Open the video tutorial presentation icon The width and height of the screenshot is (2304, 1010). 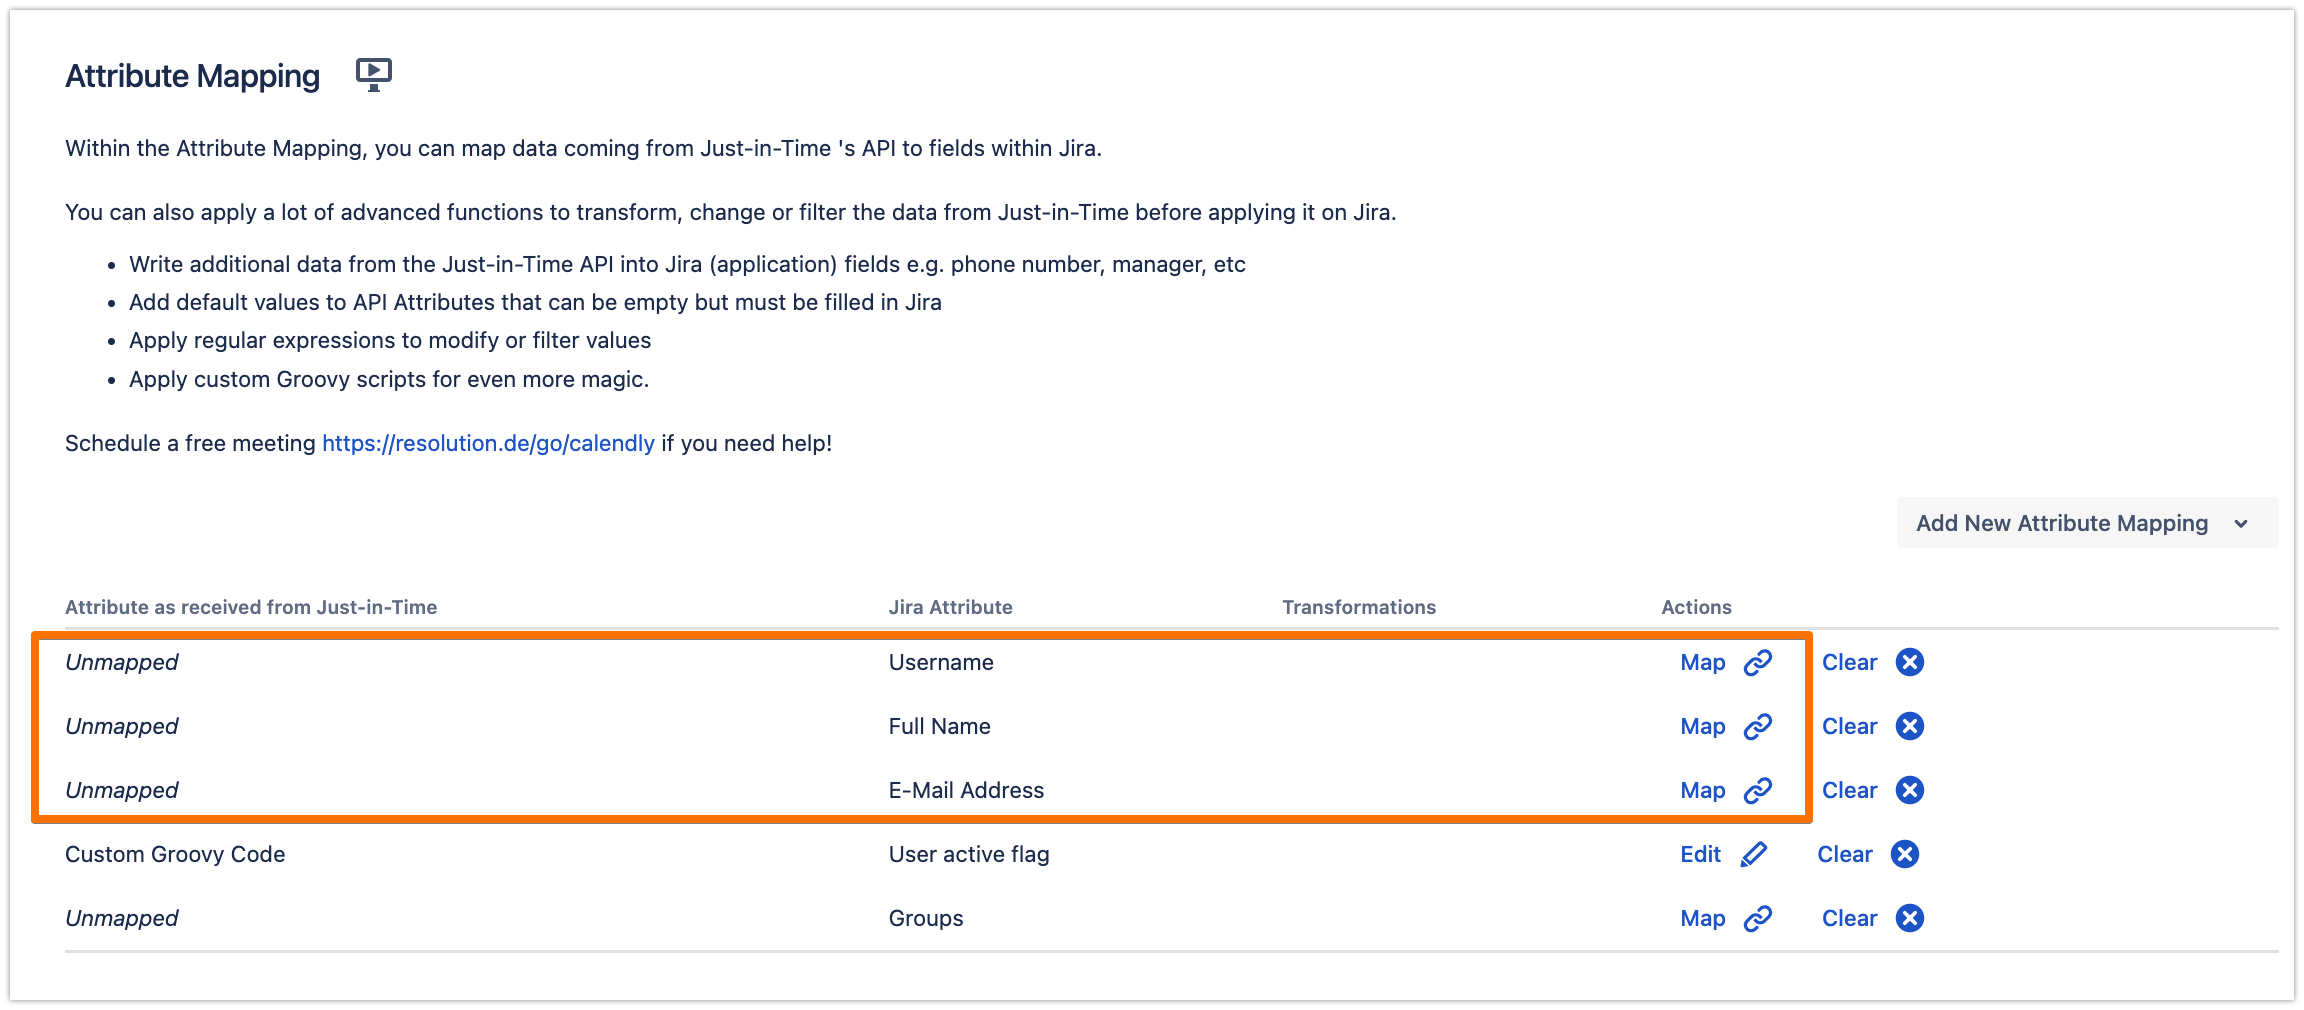(x=374, y=75)
